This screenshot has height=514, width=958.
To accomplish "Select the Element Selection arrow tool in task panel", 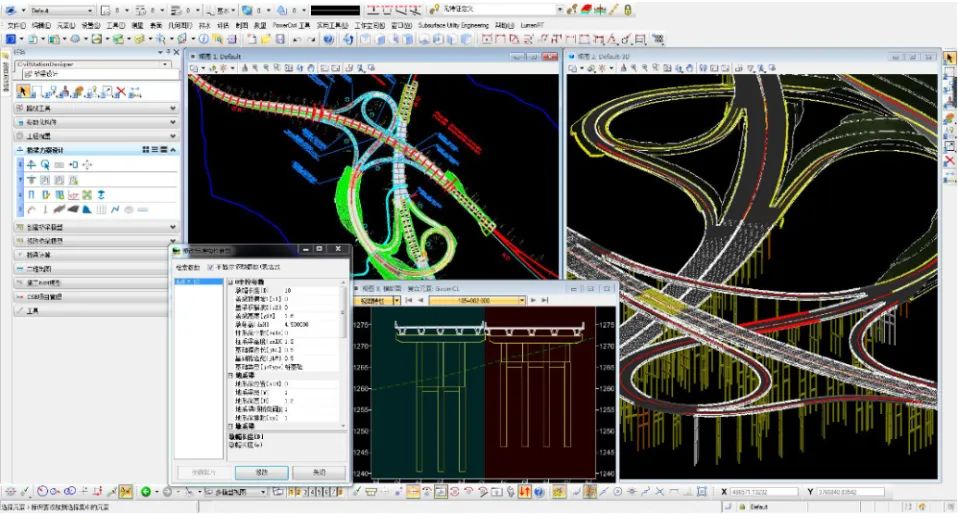I will tap(24, 92).
